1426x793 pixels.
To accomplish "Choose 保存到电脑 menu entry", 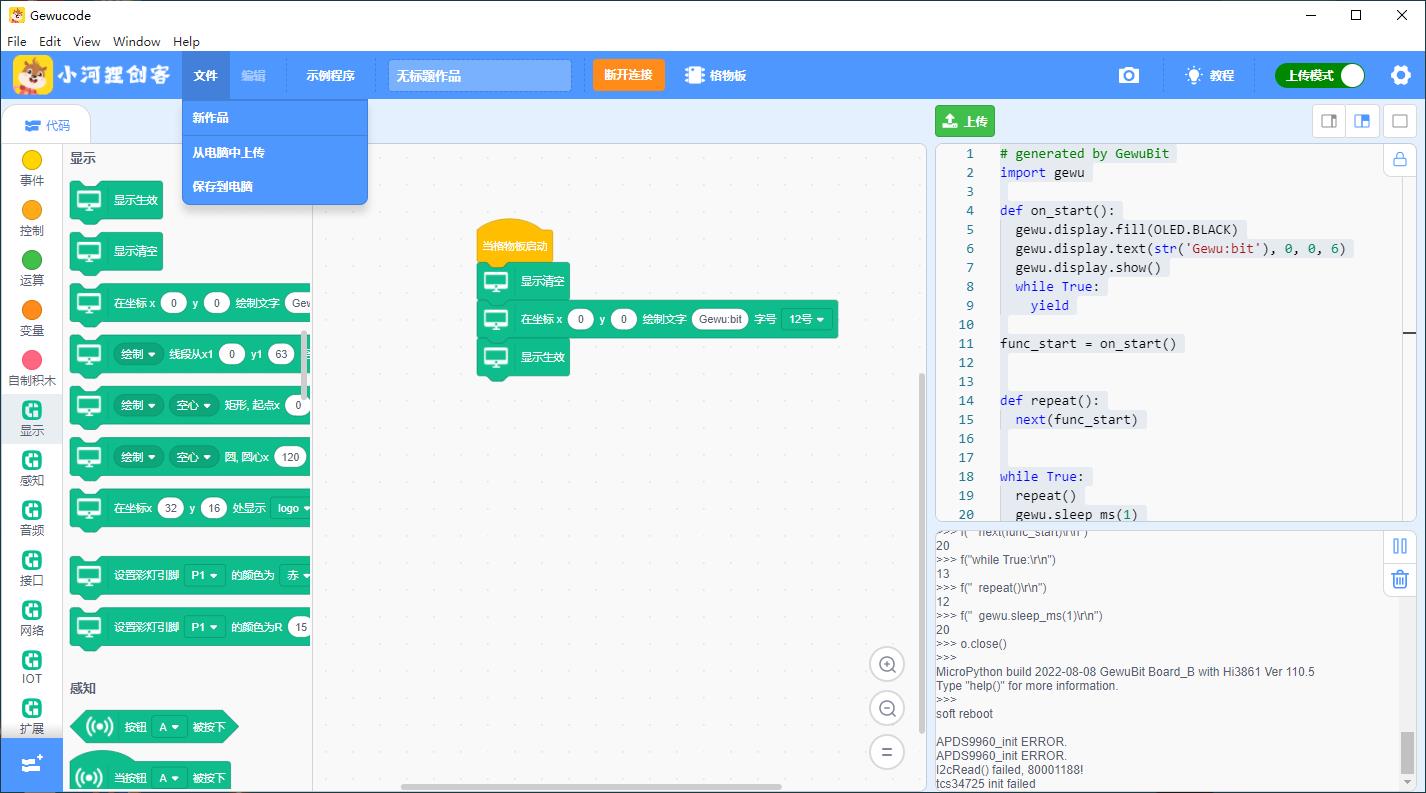I will (275, 187).
